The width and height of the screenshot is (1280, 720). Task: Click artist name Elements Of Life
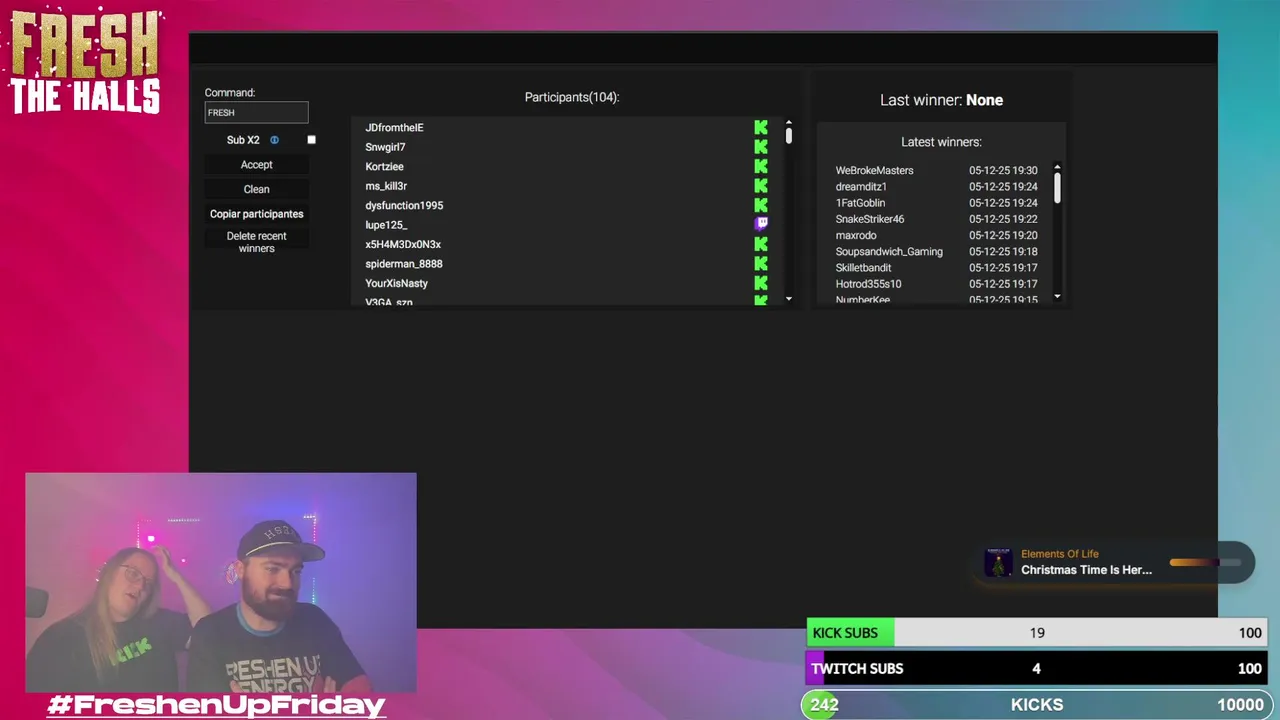[x=1059, y=554]
